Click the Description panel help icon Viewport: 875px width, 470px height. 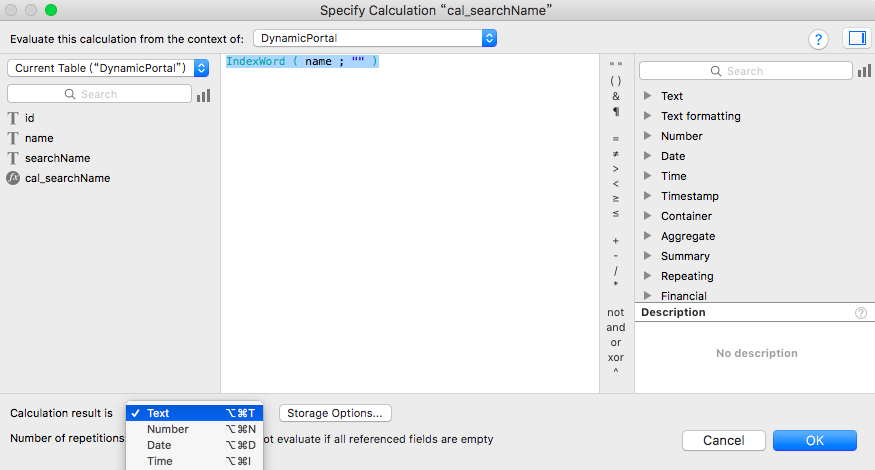(x=861, y=313)
